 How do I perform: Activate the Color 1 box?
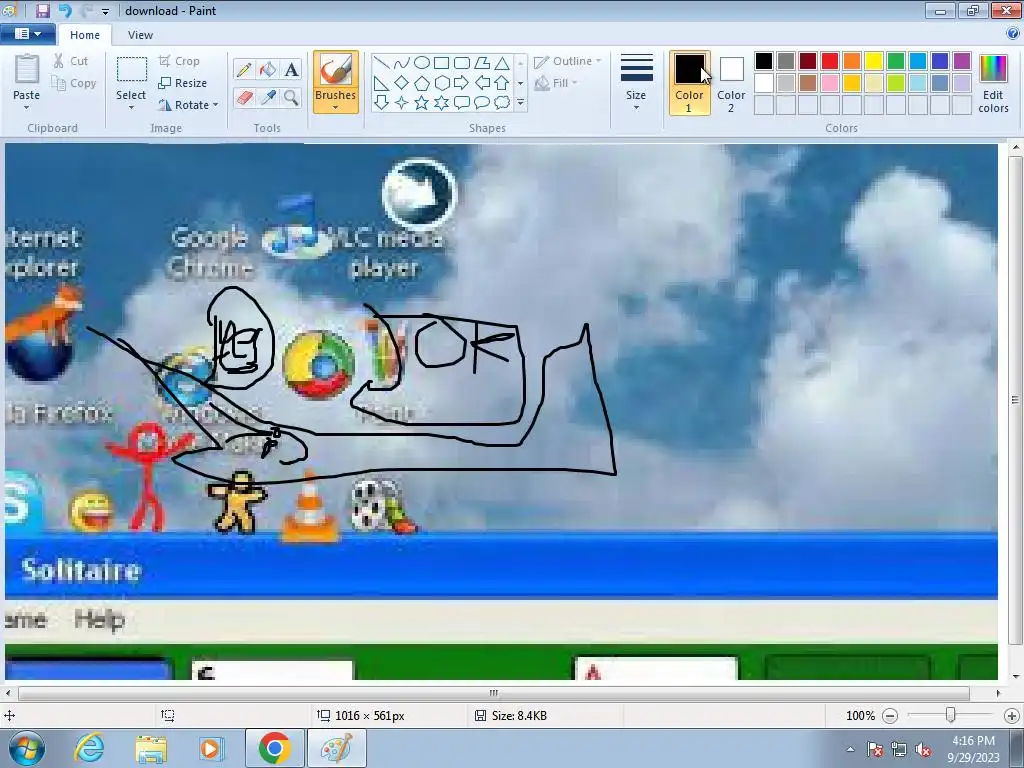point(690,83)
